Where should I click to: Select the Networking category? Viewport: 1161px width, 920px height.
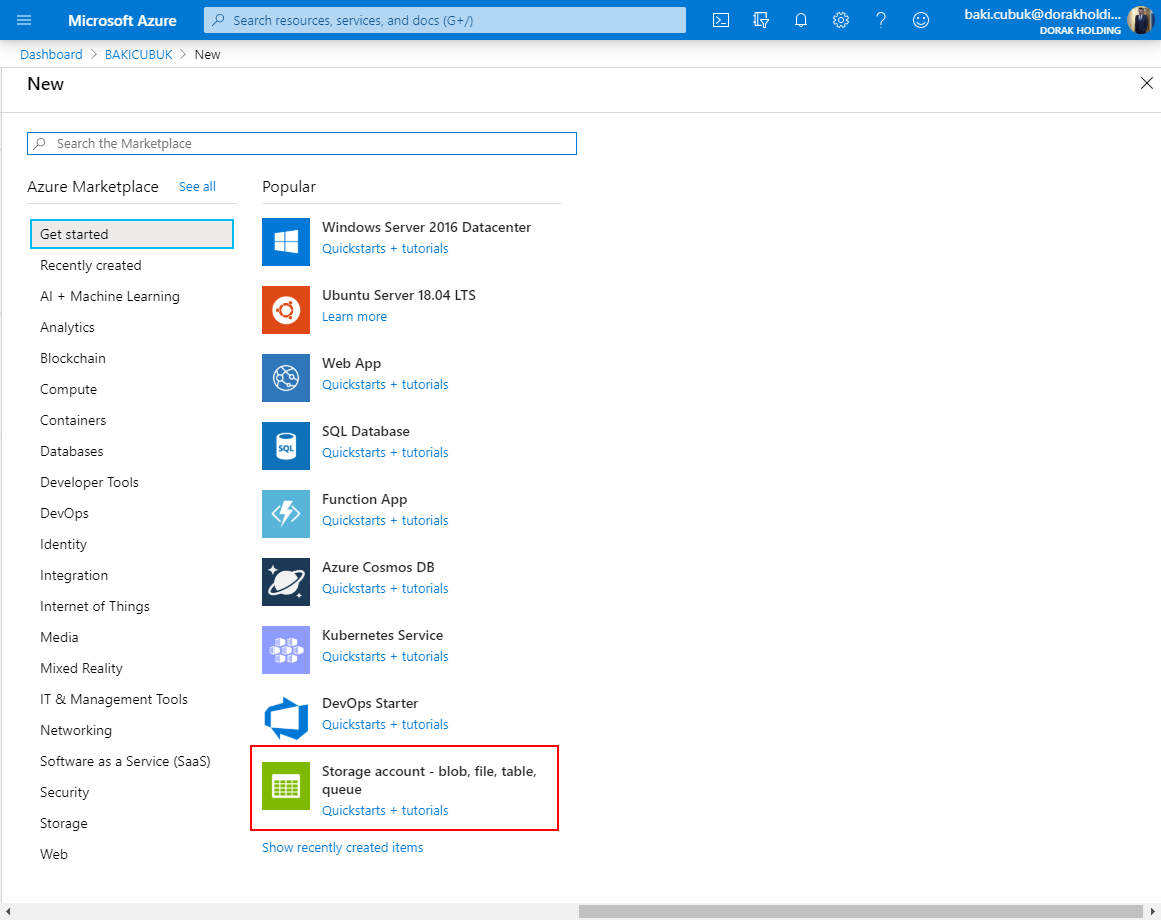(76, 731)
